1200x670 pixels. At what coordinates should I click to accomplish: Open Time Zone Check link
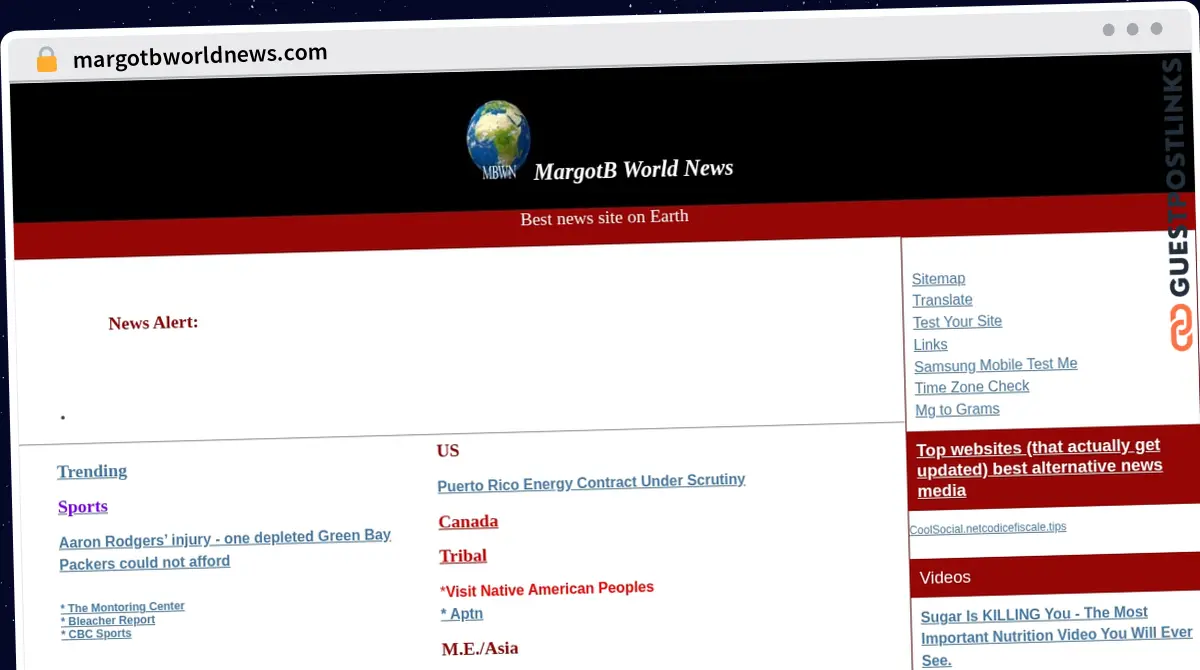971,387
